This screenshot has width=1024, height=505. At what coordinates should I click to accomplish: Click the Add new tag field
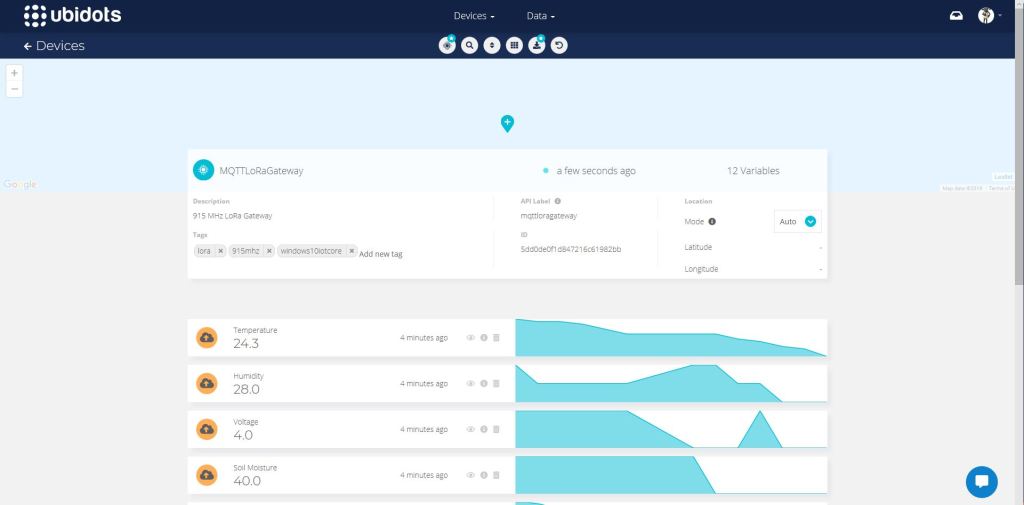381,254
